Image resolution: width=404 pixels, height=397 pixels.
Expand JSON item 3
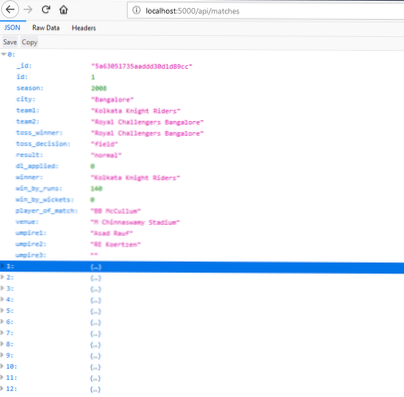tap(2, 288)
